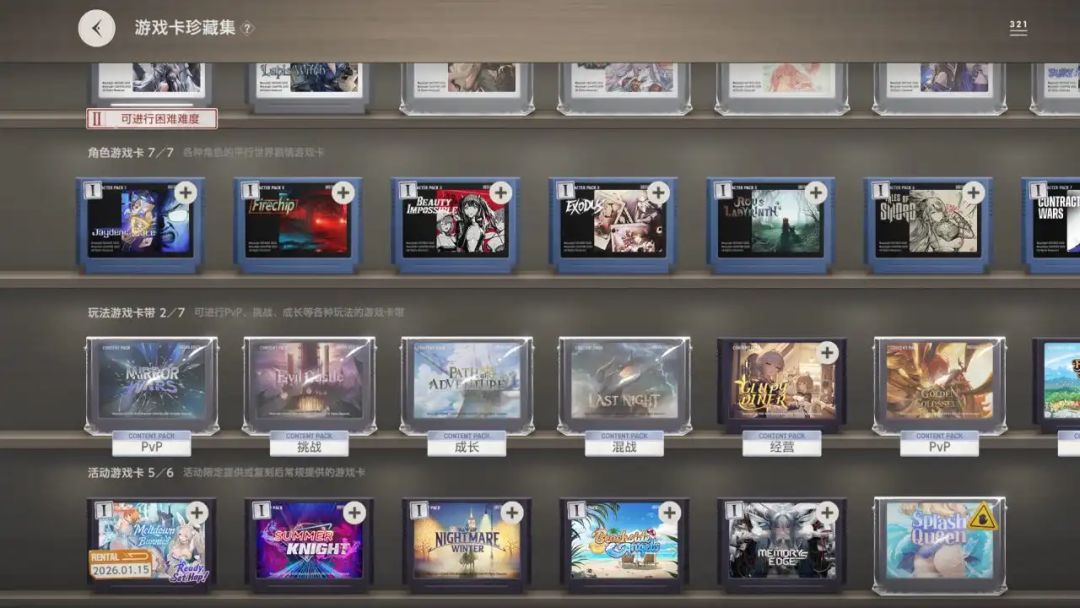Click level I badge on Beauty Impossible card
Screen dimensions: 1080x608
coord(408,190)
